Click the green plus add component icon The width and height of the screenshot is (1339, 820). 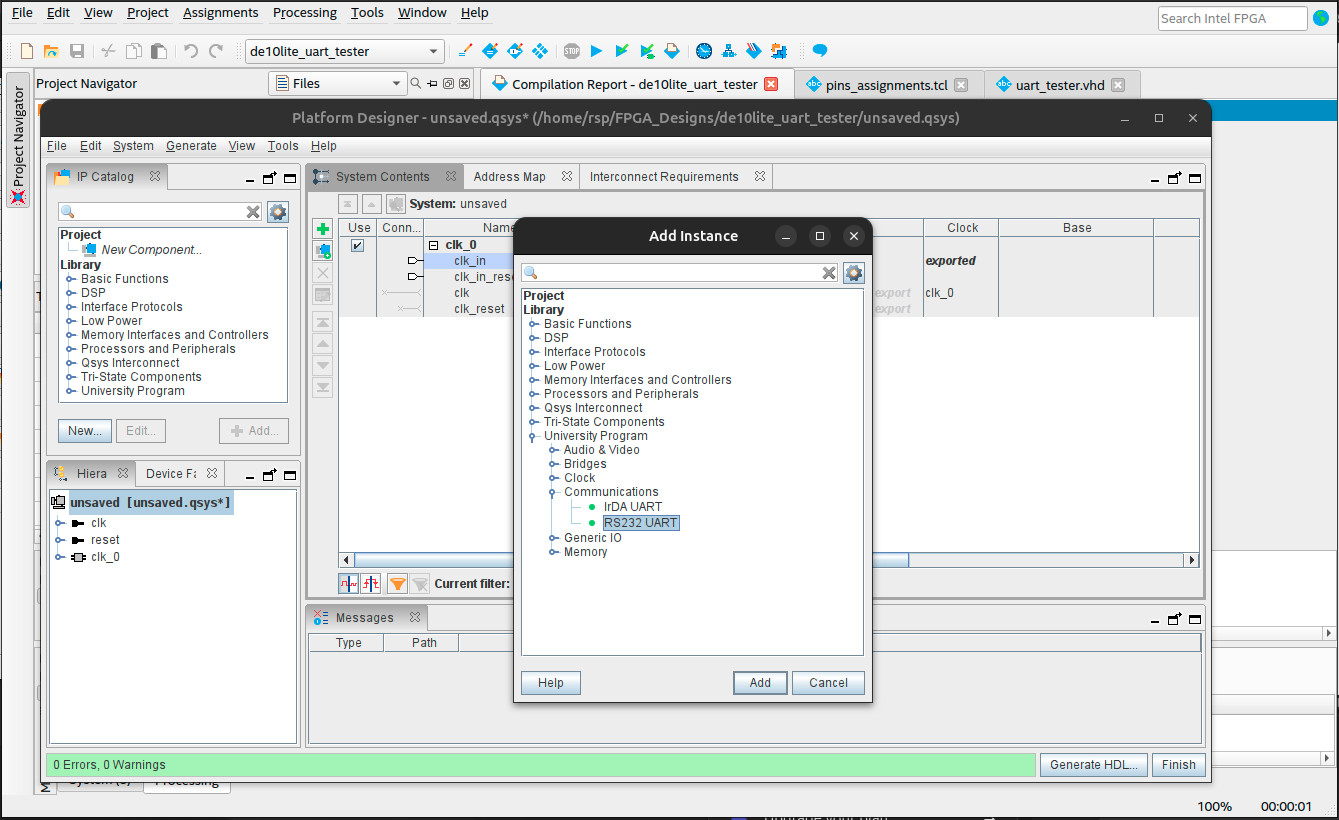coord(323,229)
